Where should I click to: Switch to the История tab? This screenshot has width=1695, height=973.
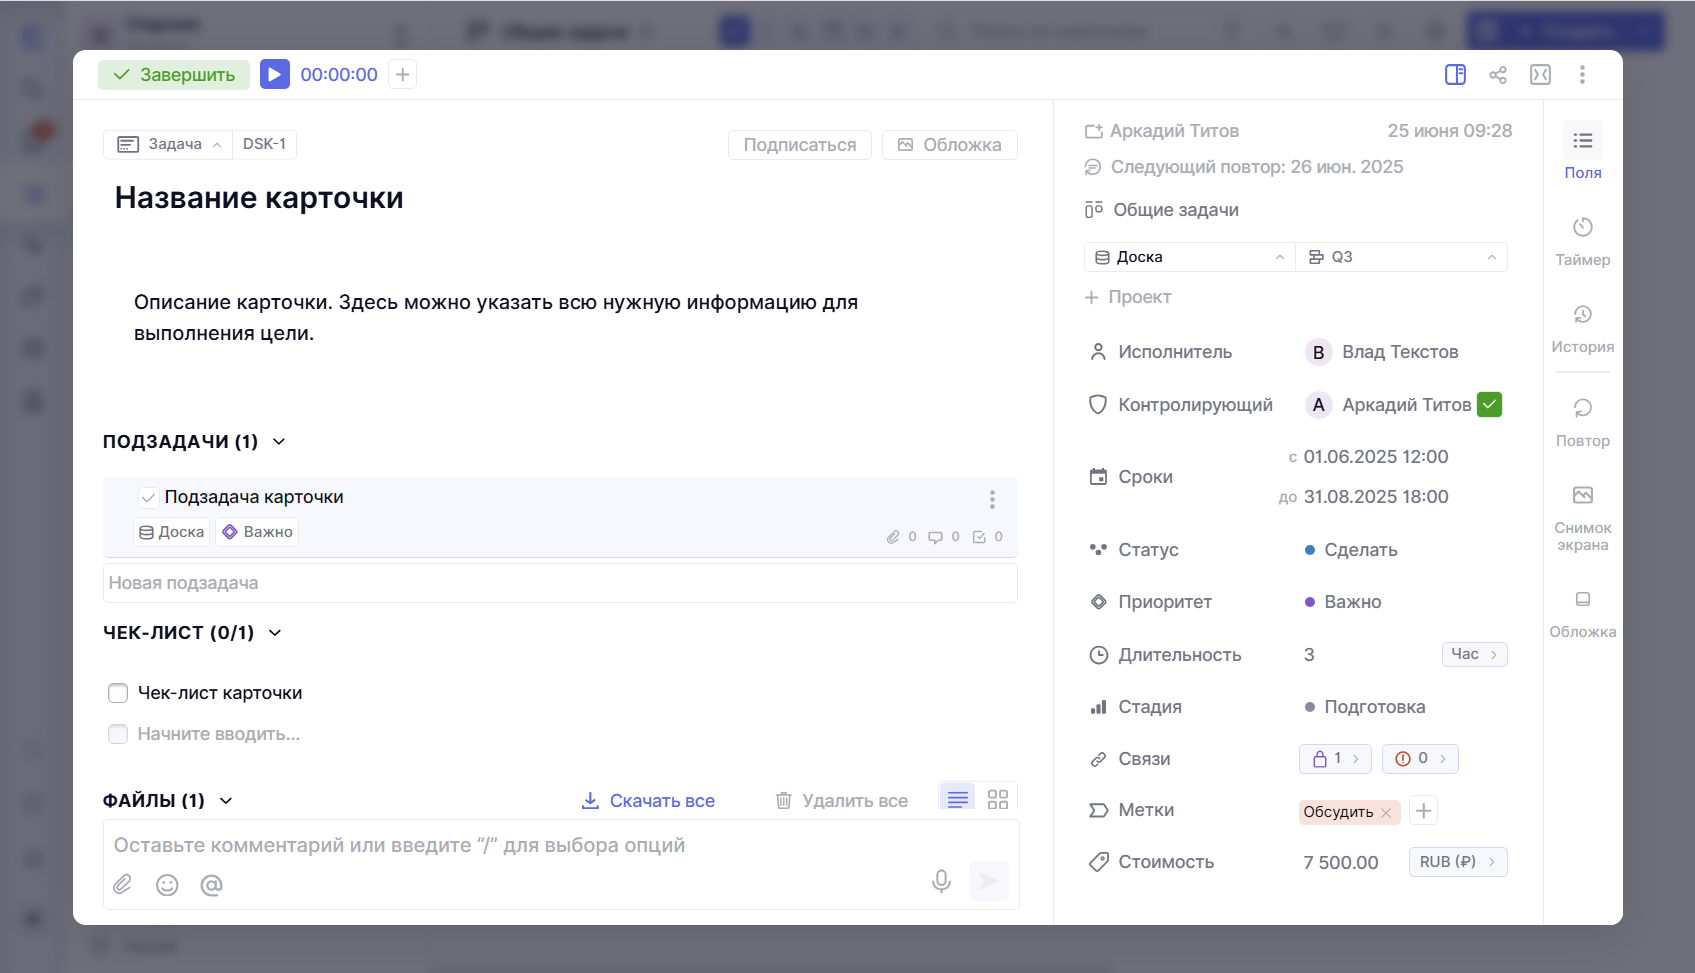click(x=1582, y=328)
